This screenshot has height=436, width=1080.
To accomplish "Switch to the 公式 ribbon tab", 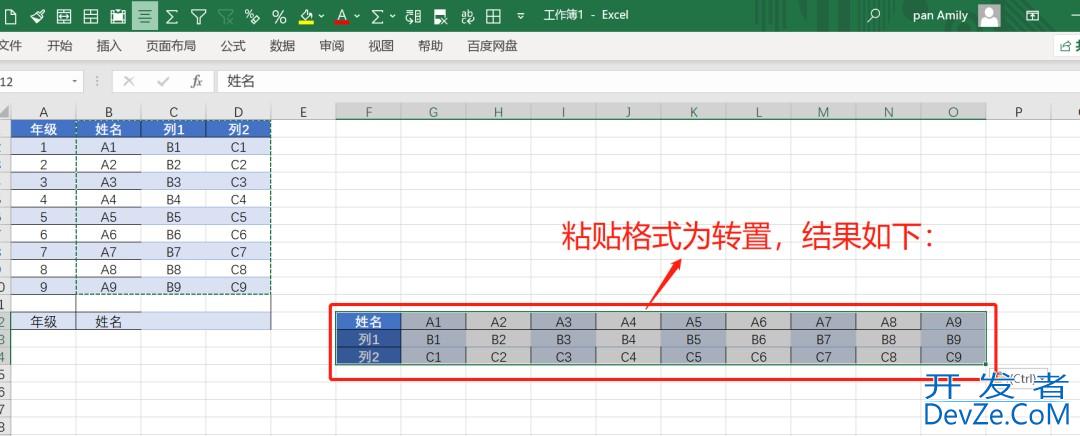I will pos(233,46).
